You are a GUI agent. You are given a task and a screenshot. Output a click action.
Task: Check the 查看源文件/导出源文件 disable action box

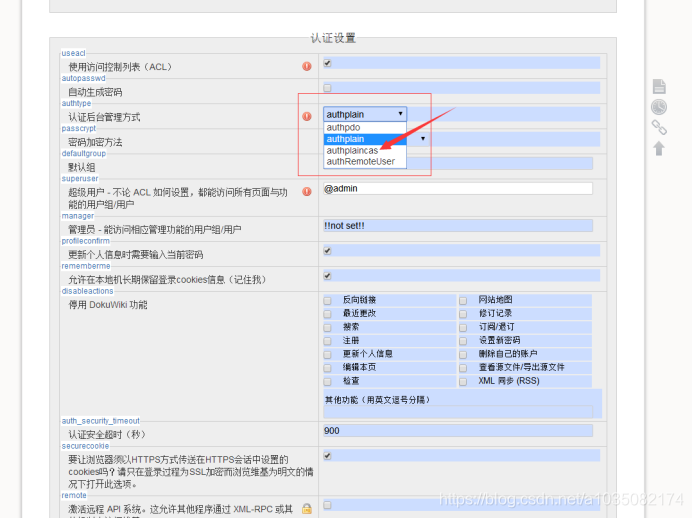pos(463,368)
